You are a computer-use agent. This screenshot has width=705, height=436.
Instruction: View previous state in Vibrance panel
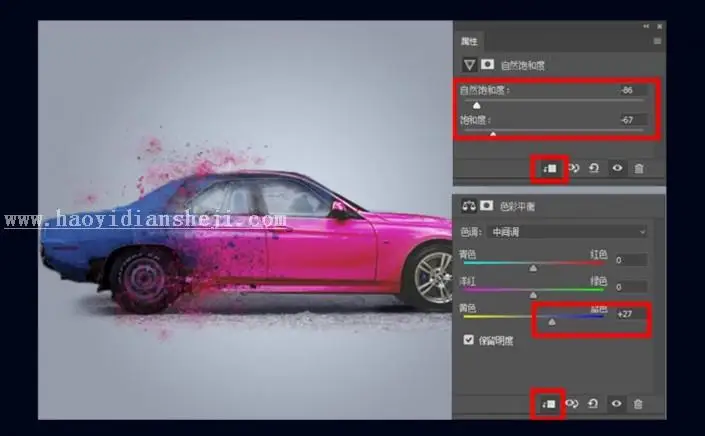coord(574,169)
